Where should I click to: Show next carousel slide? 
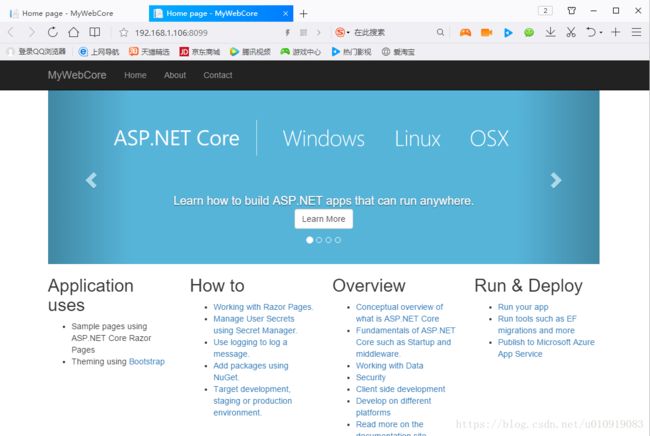tap(556, 180)
